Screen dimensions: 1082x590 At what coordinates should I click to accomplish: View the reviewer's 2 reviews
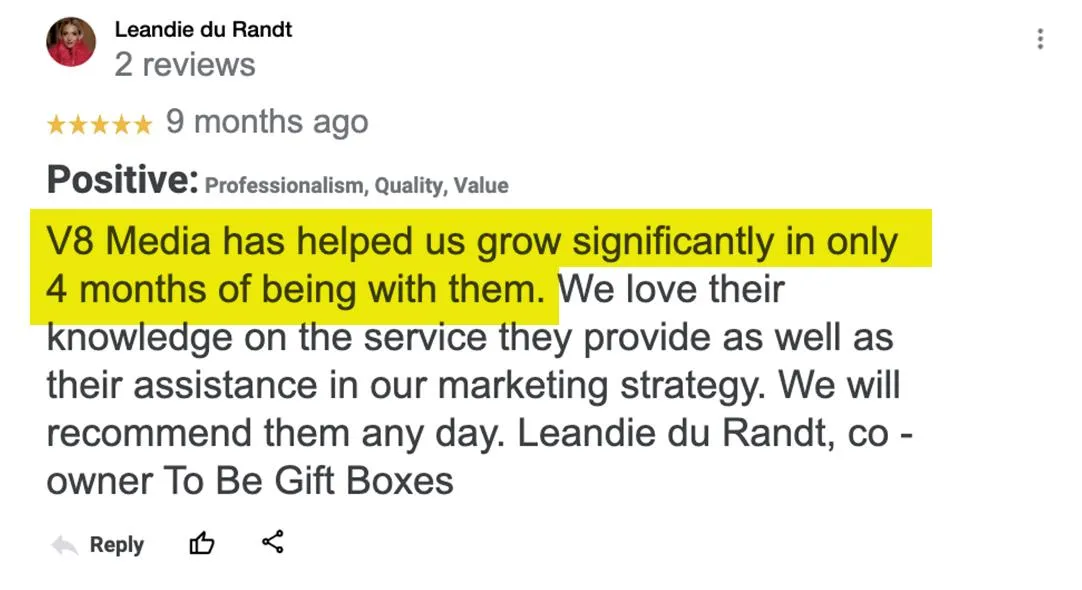click(185, 65)
